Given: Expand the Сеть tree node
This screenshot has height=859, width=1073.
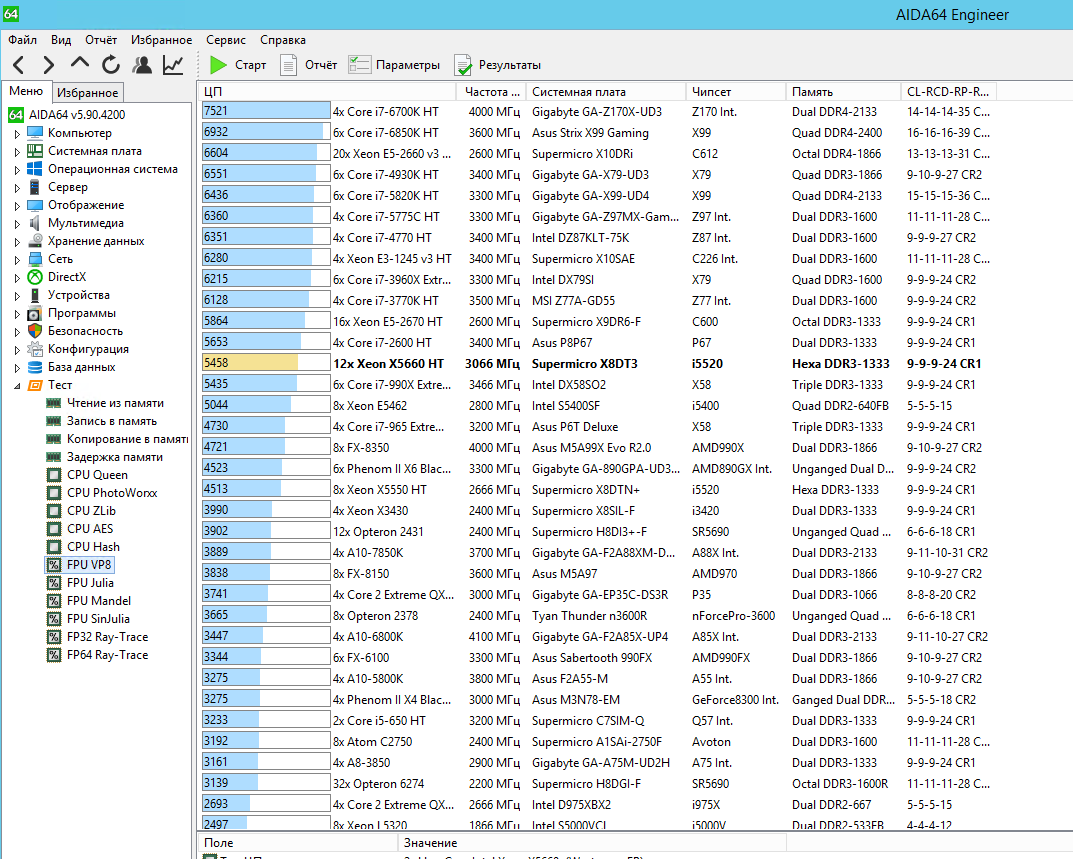Looking at the screenshot, I should coord(17,259).
